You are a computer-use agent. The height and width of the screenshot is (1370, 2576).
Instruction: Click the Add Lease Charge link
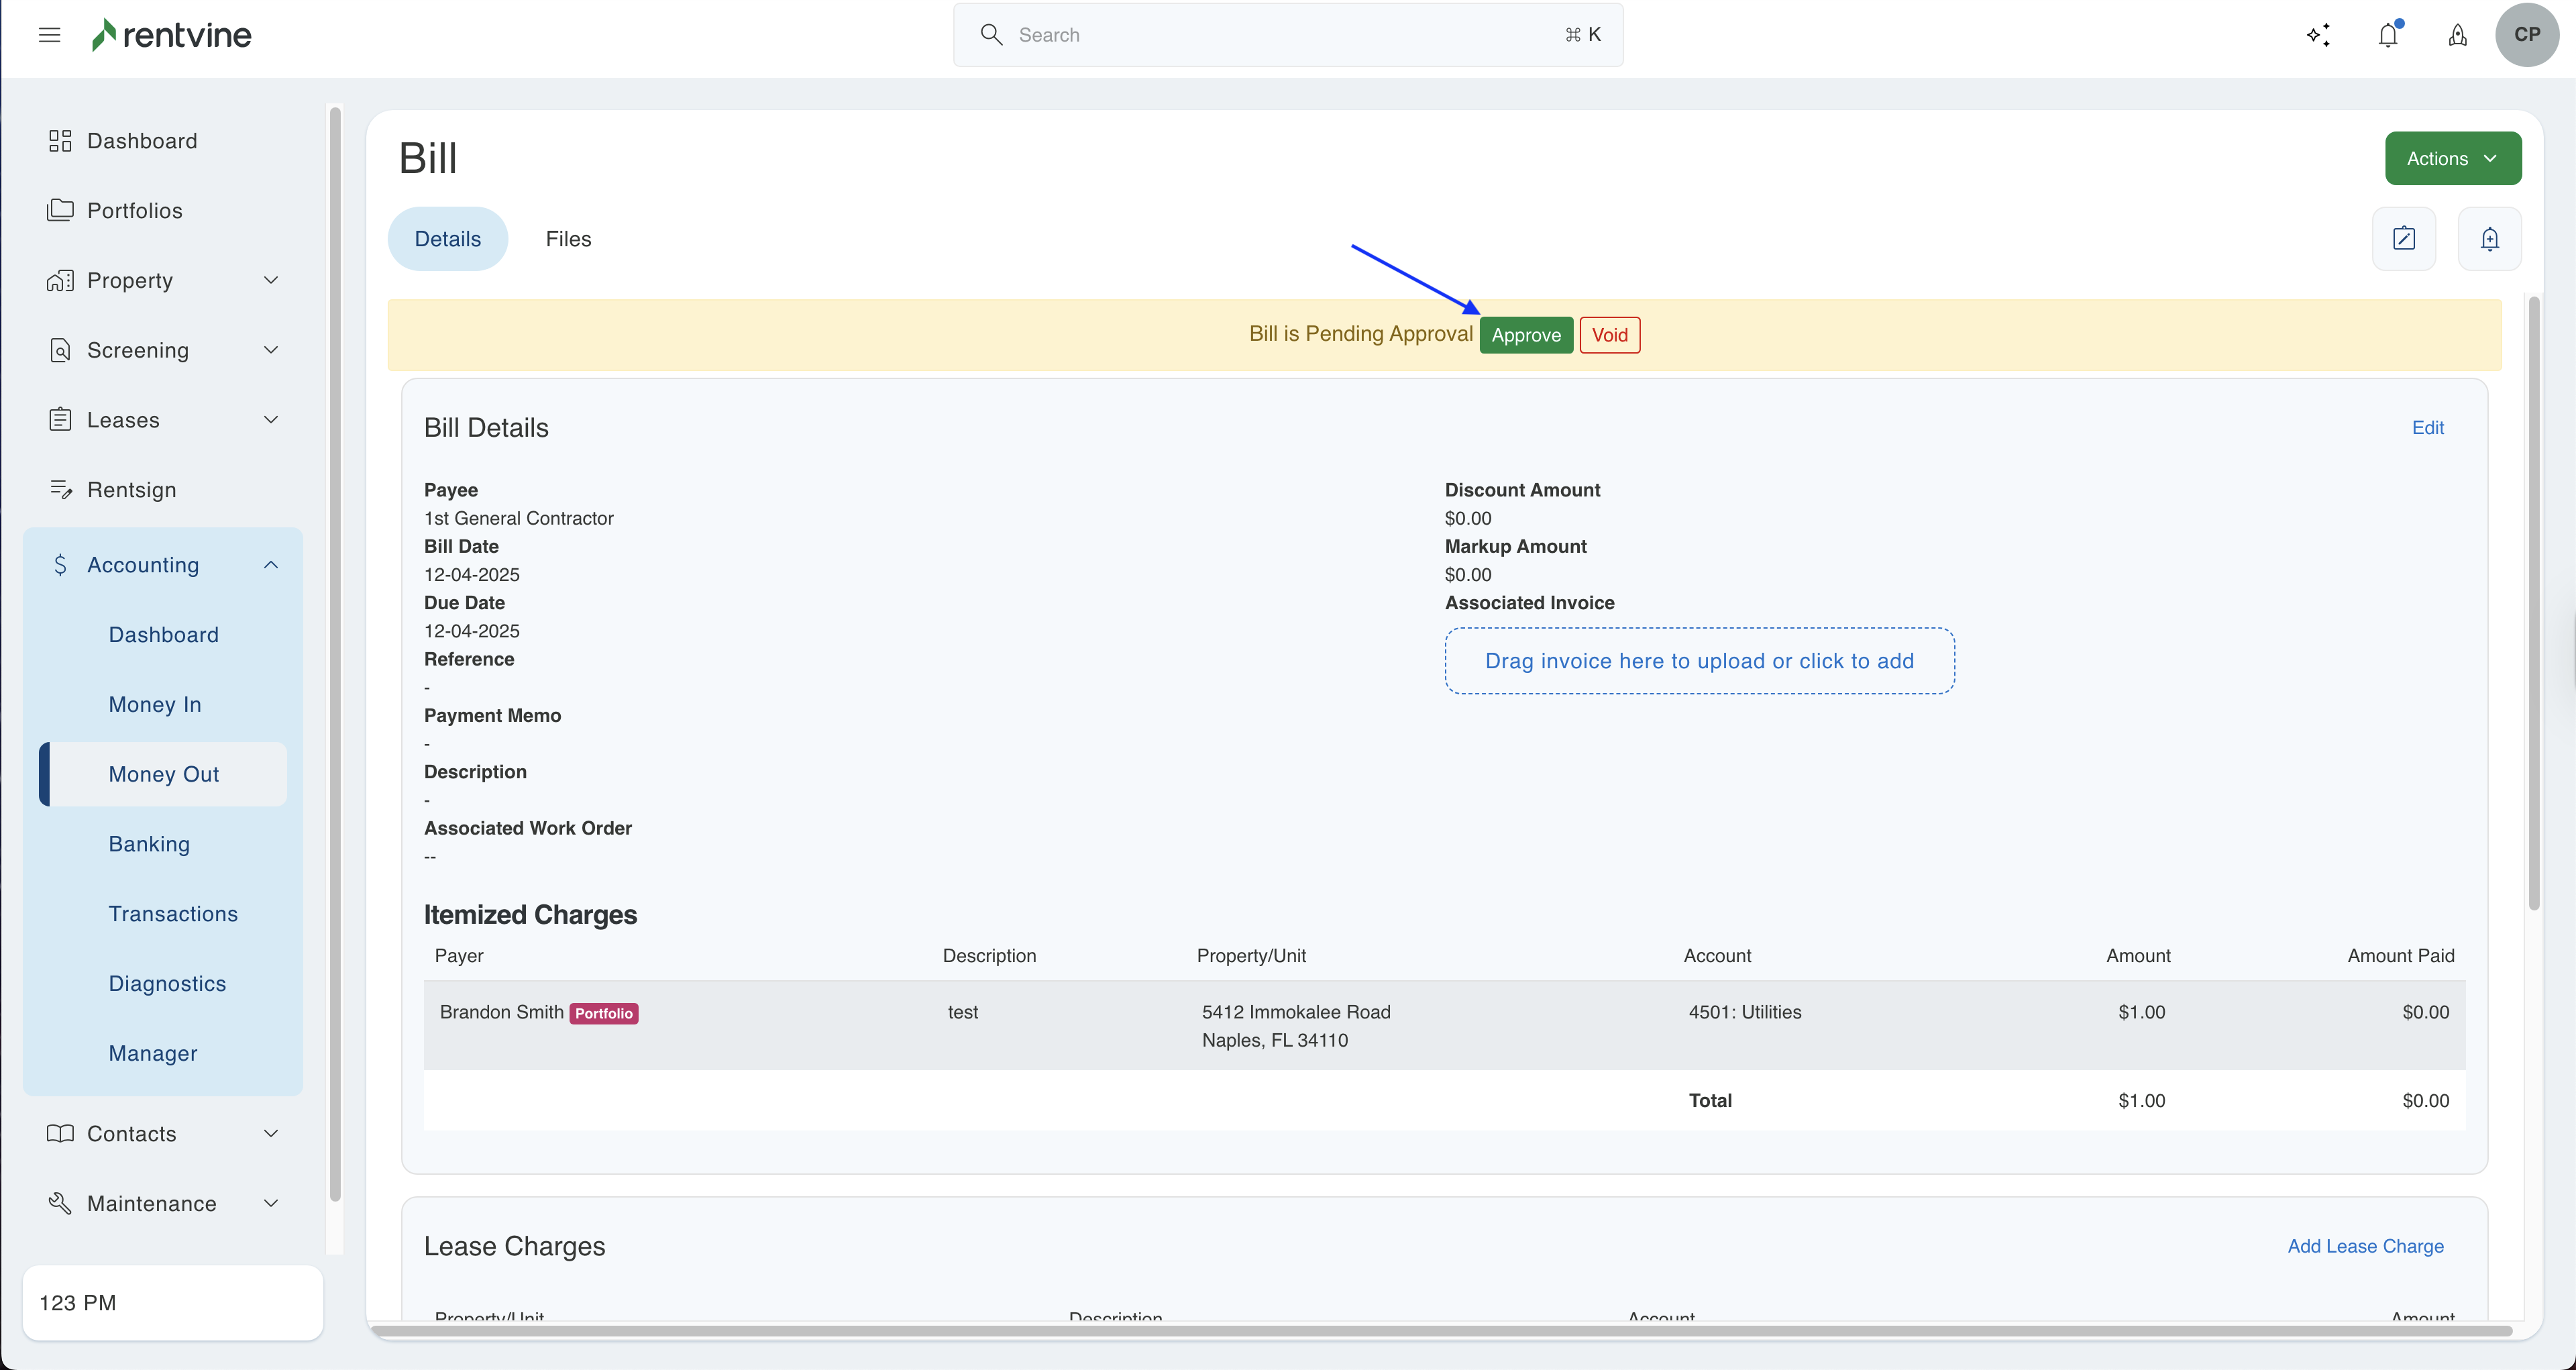(x=2365, y=1246)
